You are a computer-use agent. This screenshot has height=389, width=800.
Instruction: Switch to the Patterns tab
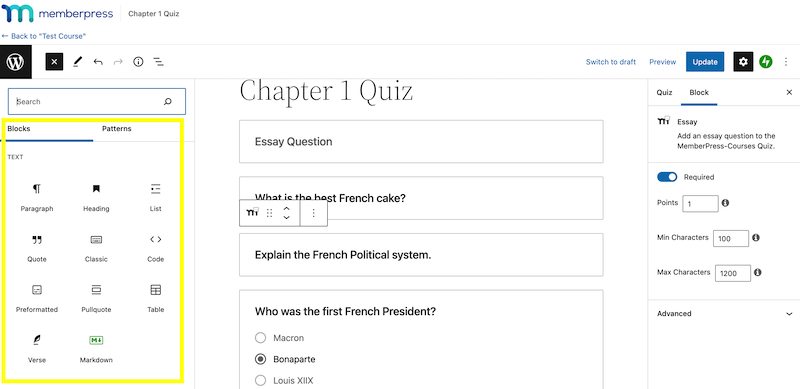pos(117,129)
